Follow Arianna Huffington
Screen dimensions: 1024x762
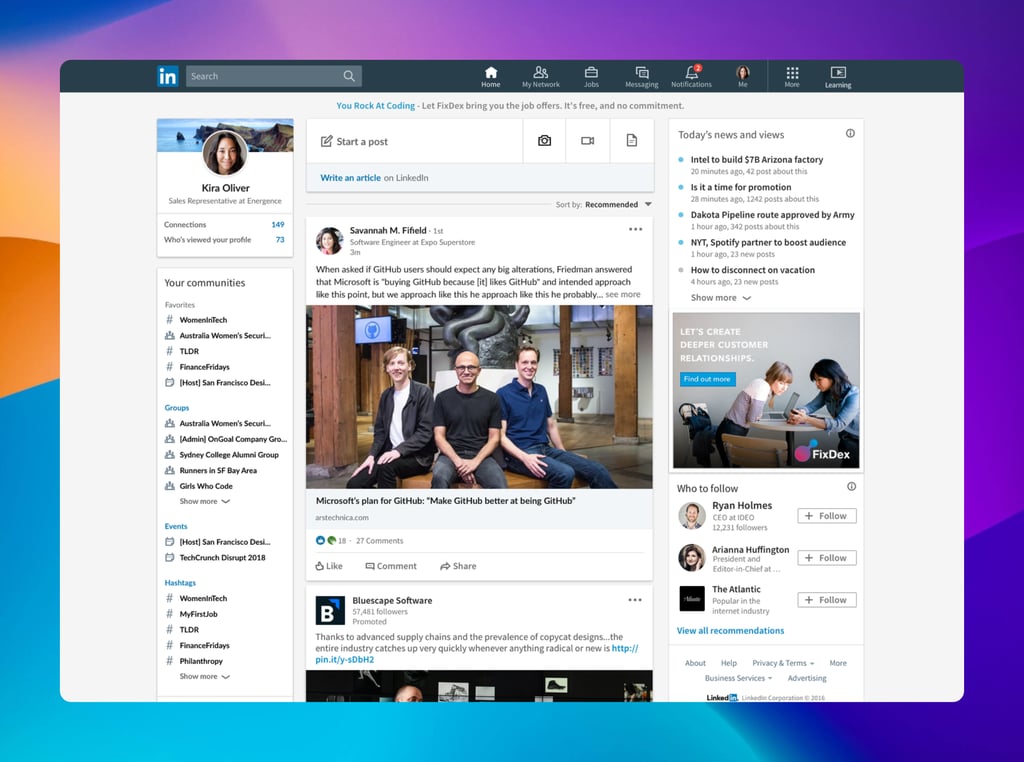pos(827,558)
